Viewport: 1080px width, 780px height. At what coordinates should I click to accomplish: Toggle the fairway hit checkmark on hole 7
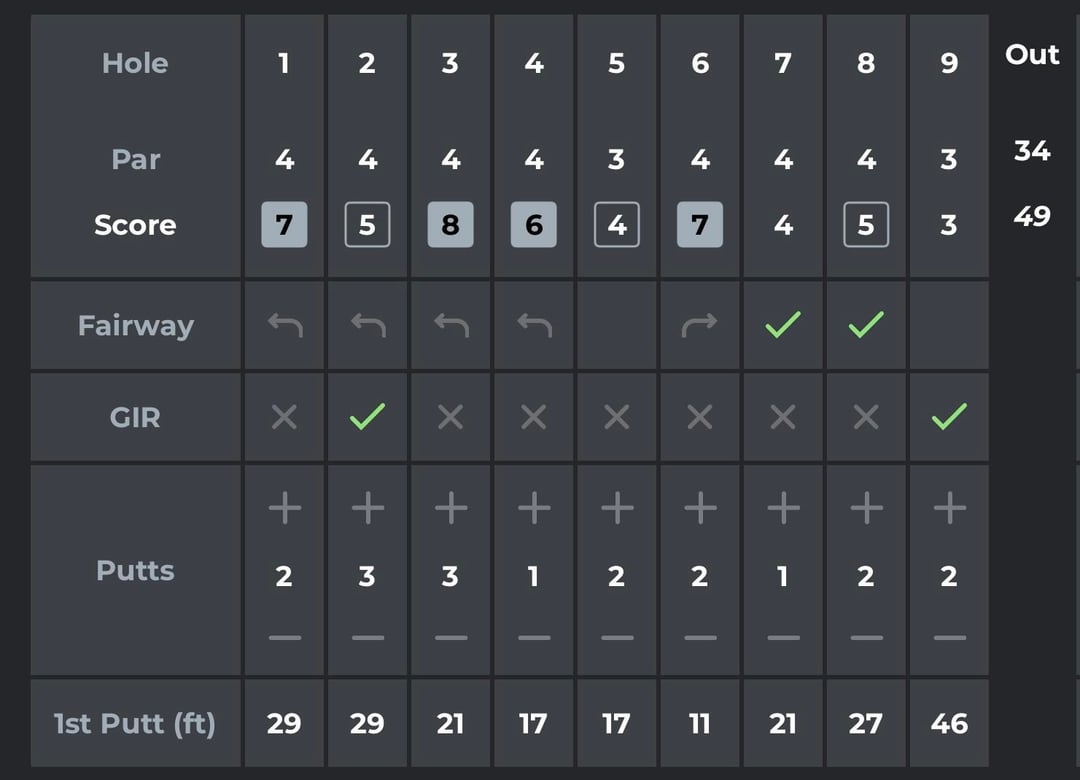783,325
